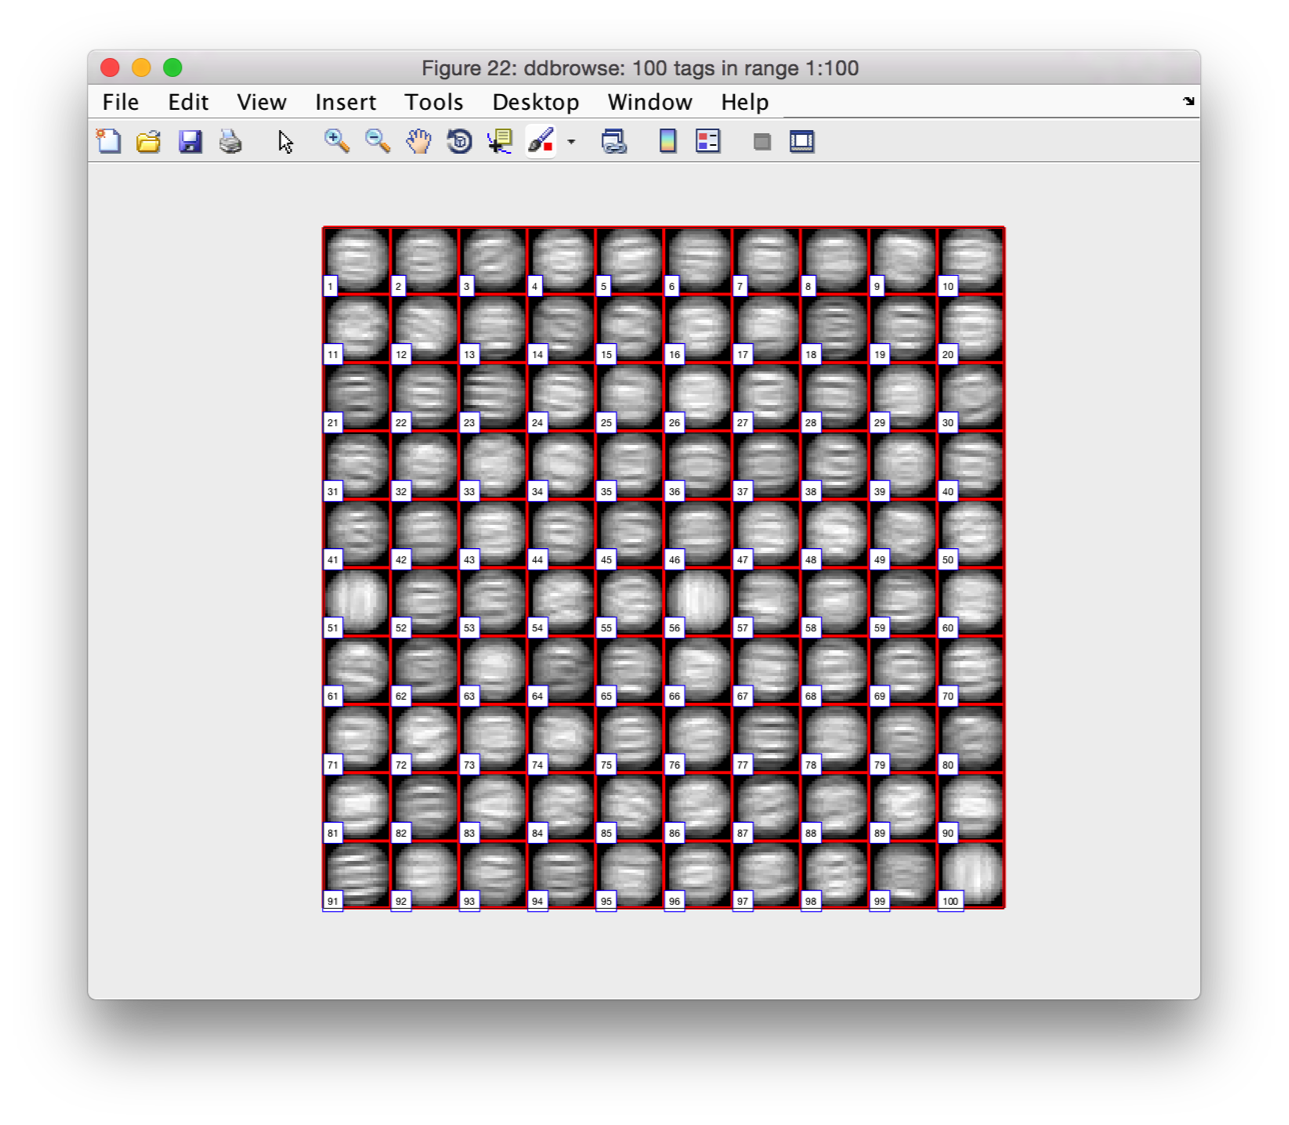Enable the Pan hand tool
Image resolution: width=1289 pixels, height=1125 pixels.
pos(418,141)
